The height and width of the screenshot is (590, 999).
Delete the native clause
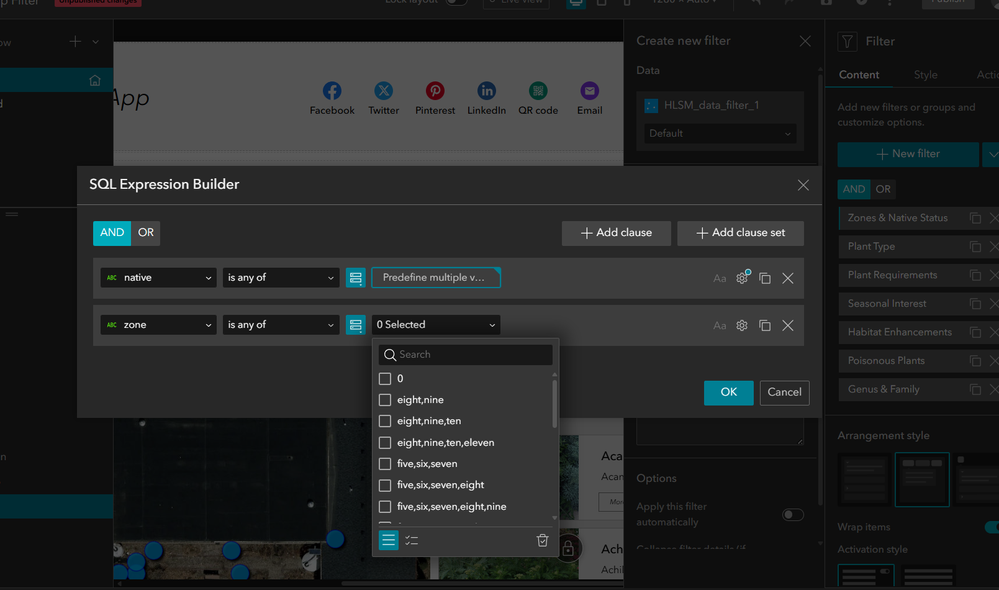pos(788,278)
